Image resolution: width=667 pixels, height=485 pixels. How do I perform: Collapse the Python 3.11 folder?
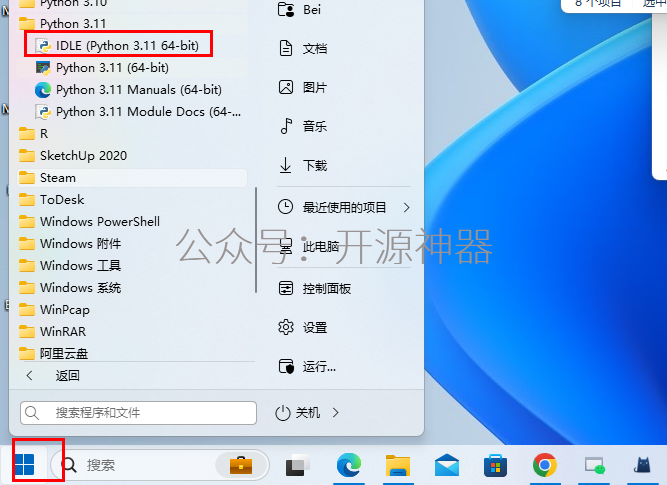pos(63,23)
